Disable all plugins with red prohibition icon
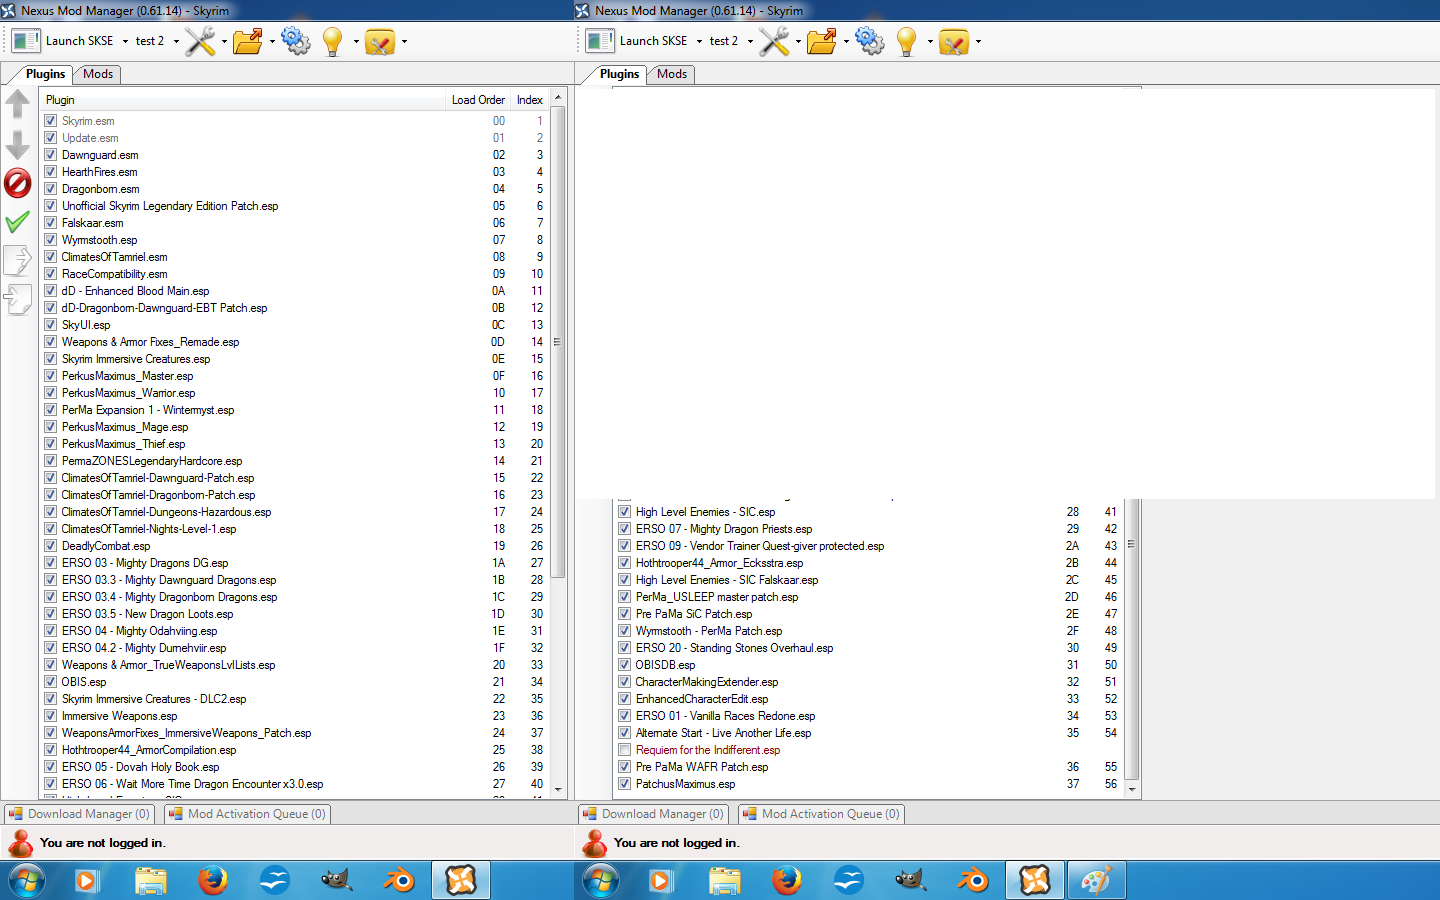The height and width of the screenshot is (900, 1440). 18,183
